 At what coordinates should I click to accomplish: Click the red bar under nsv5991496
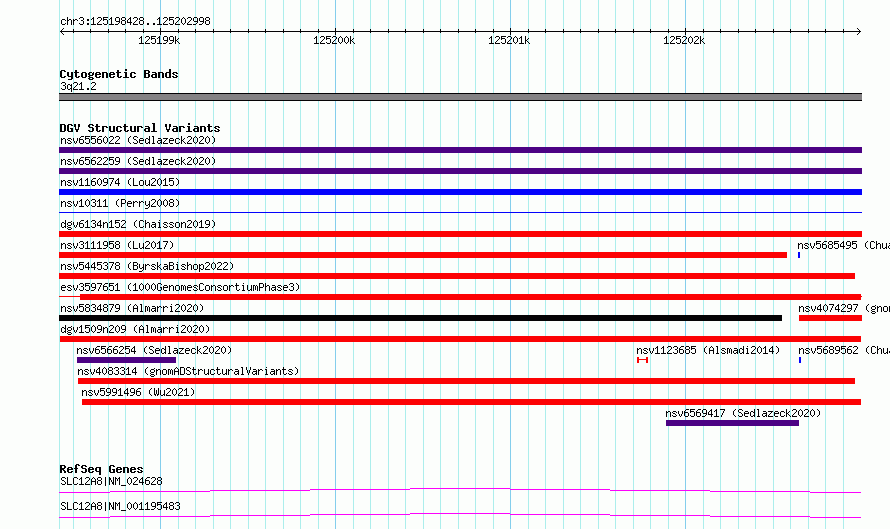(x=472, y=402)
